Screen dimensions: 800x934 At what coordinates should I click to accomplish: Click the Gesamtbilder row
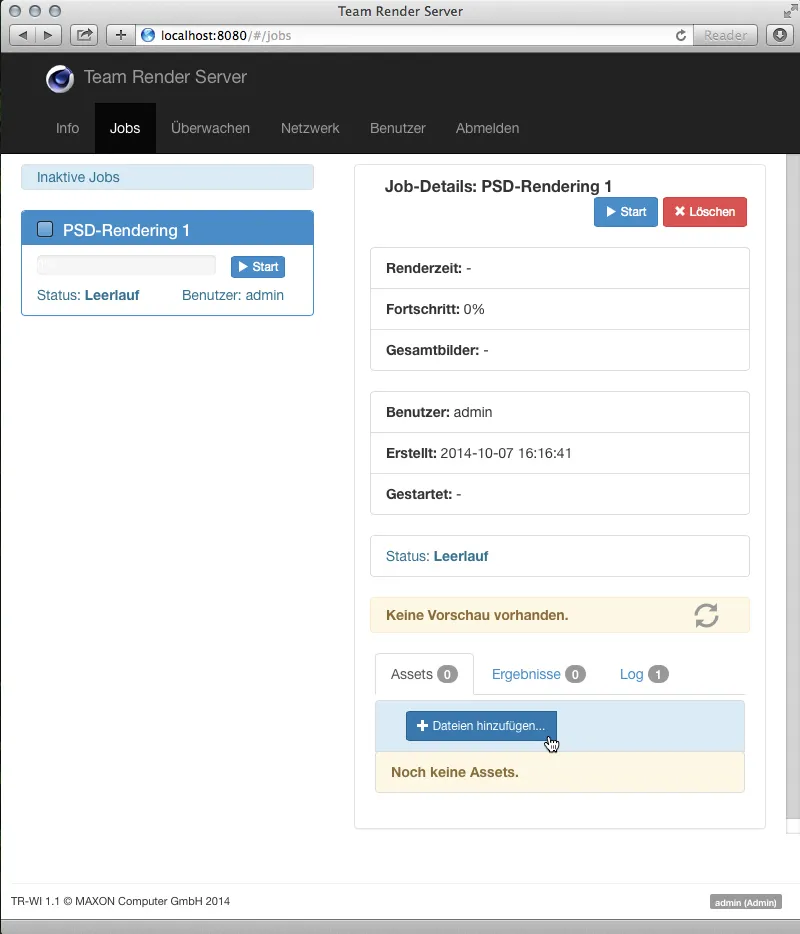point(560,350)
